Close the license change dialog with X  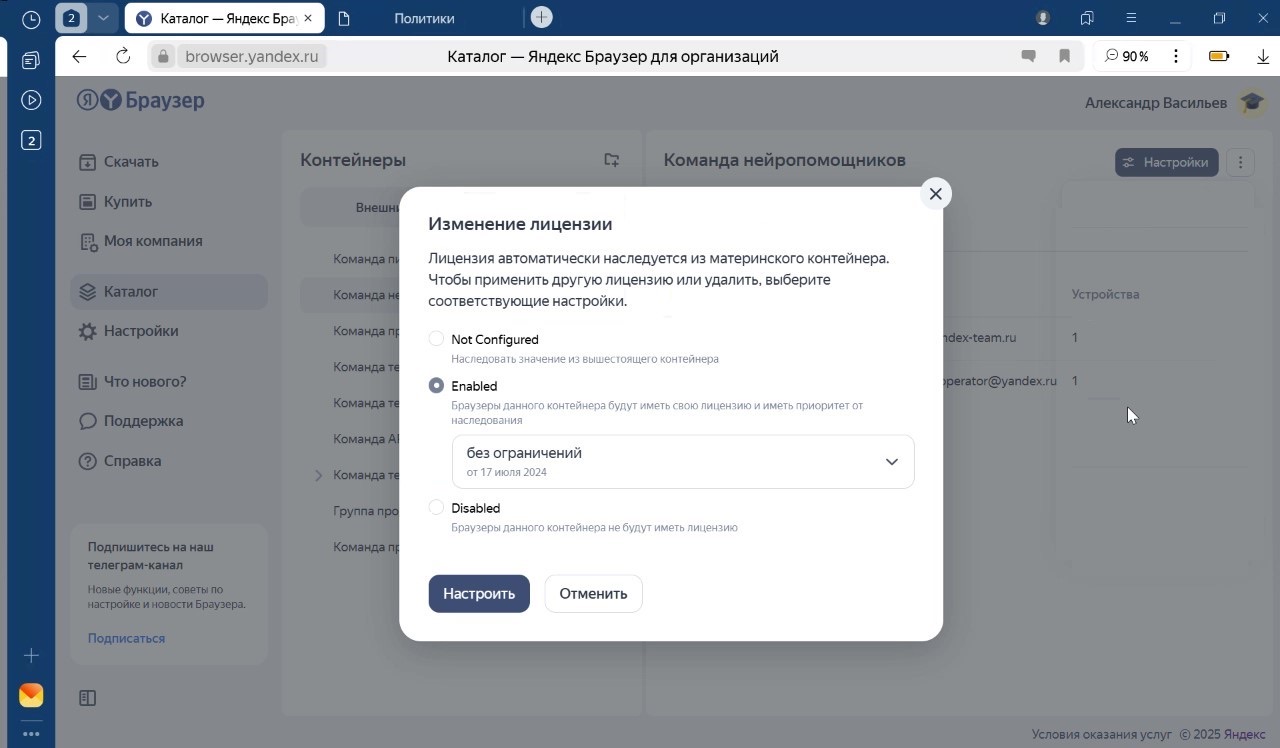click(935, 194)
